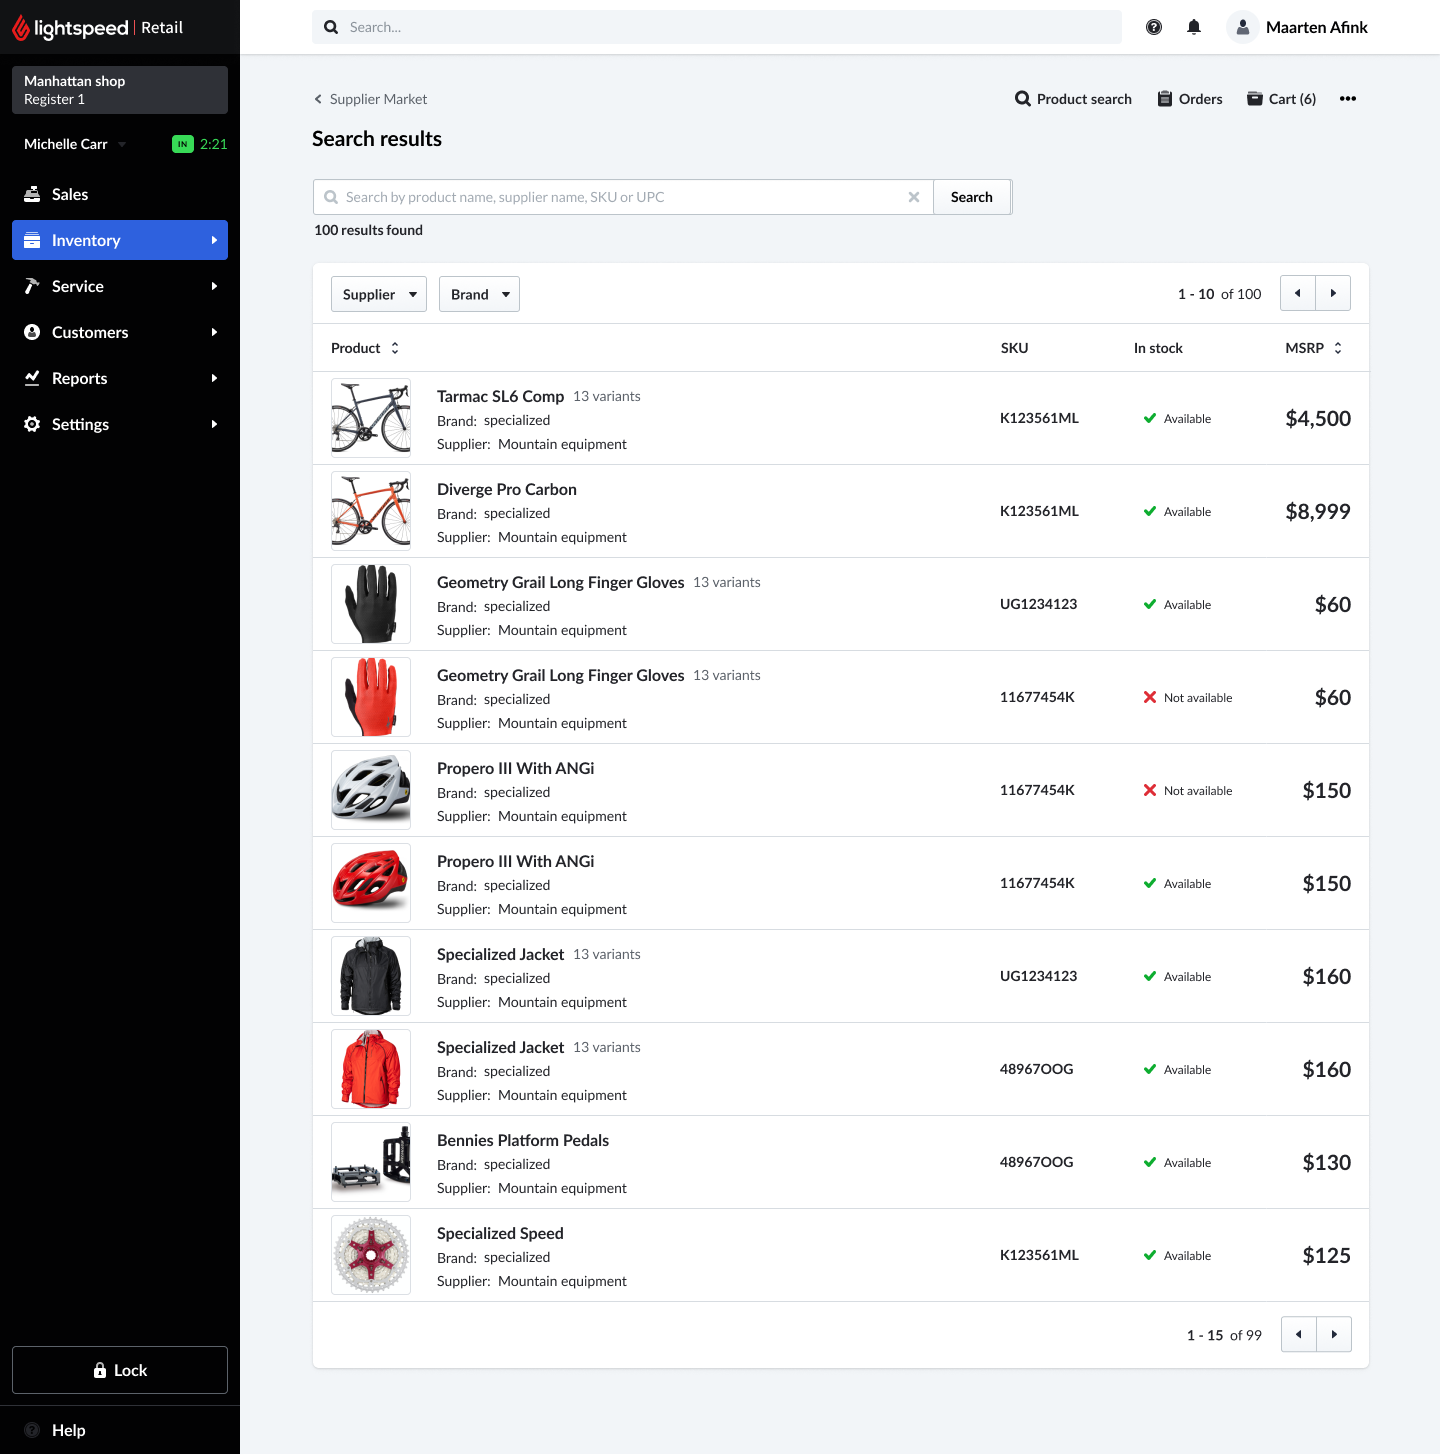Focus the top global search field
Screen dimensions: 1440x1454
pos(717,27)
